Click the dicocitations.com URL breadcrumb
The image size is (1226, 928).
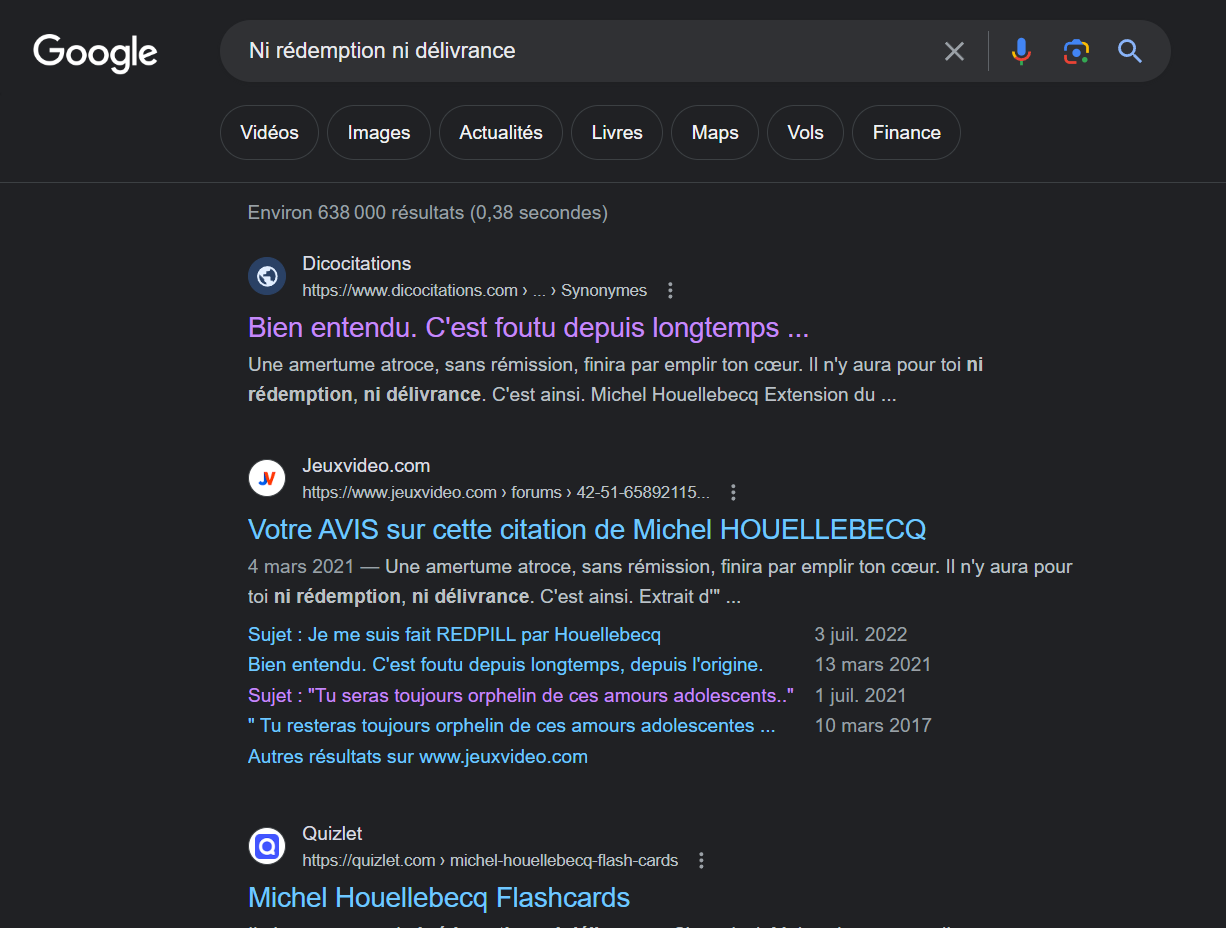pos(475,291)
